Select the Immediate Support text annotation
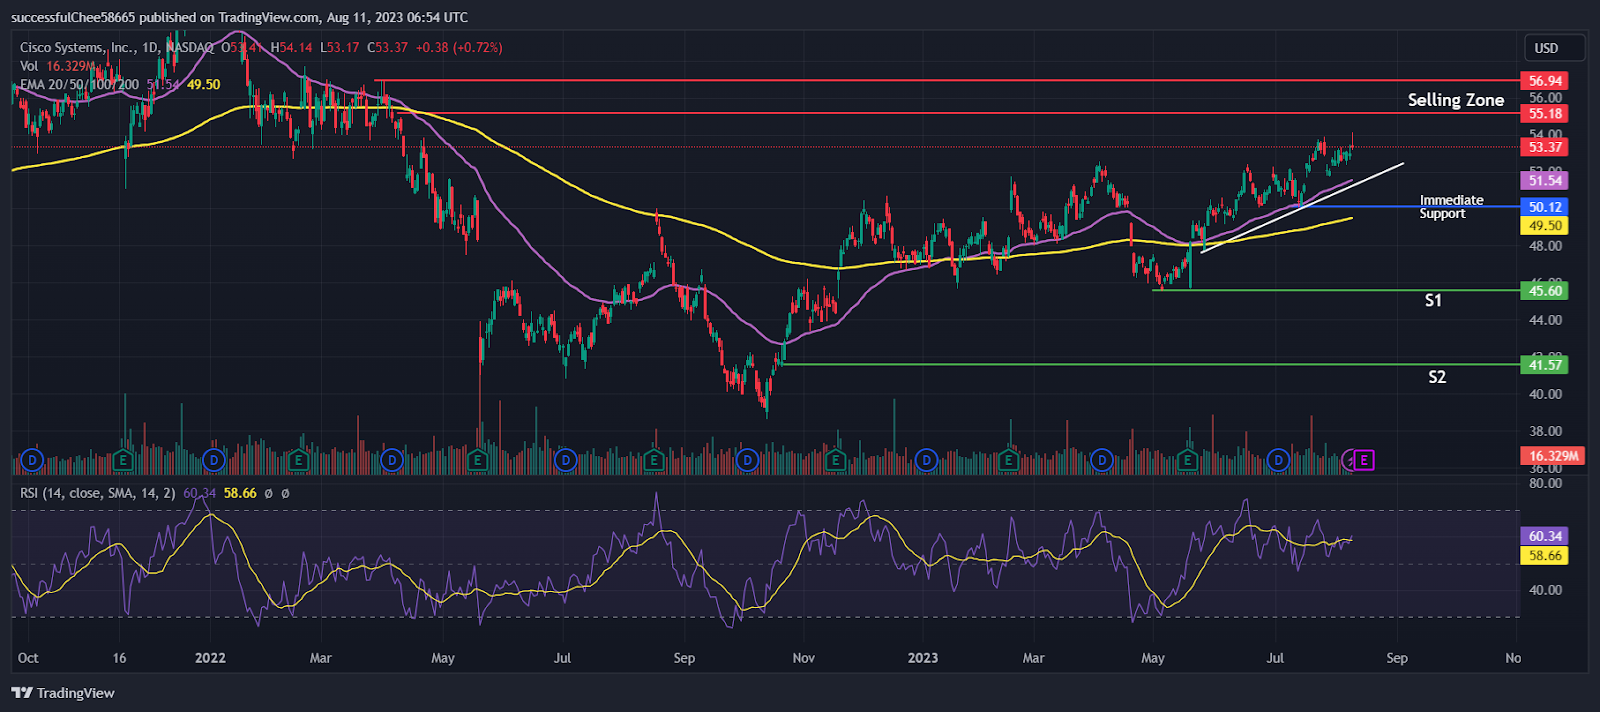This screenshot has width=1600, height=712. [x=1451, y=207]
